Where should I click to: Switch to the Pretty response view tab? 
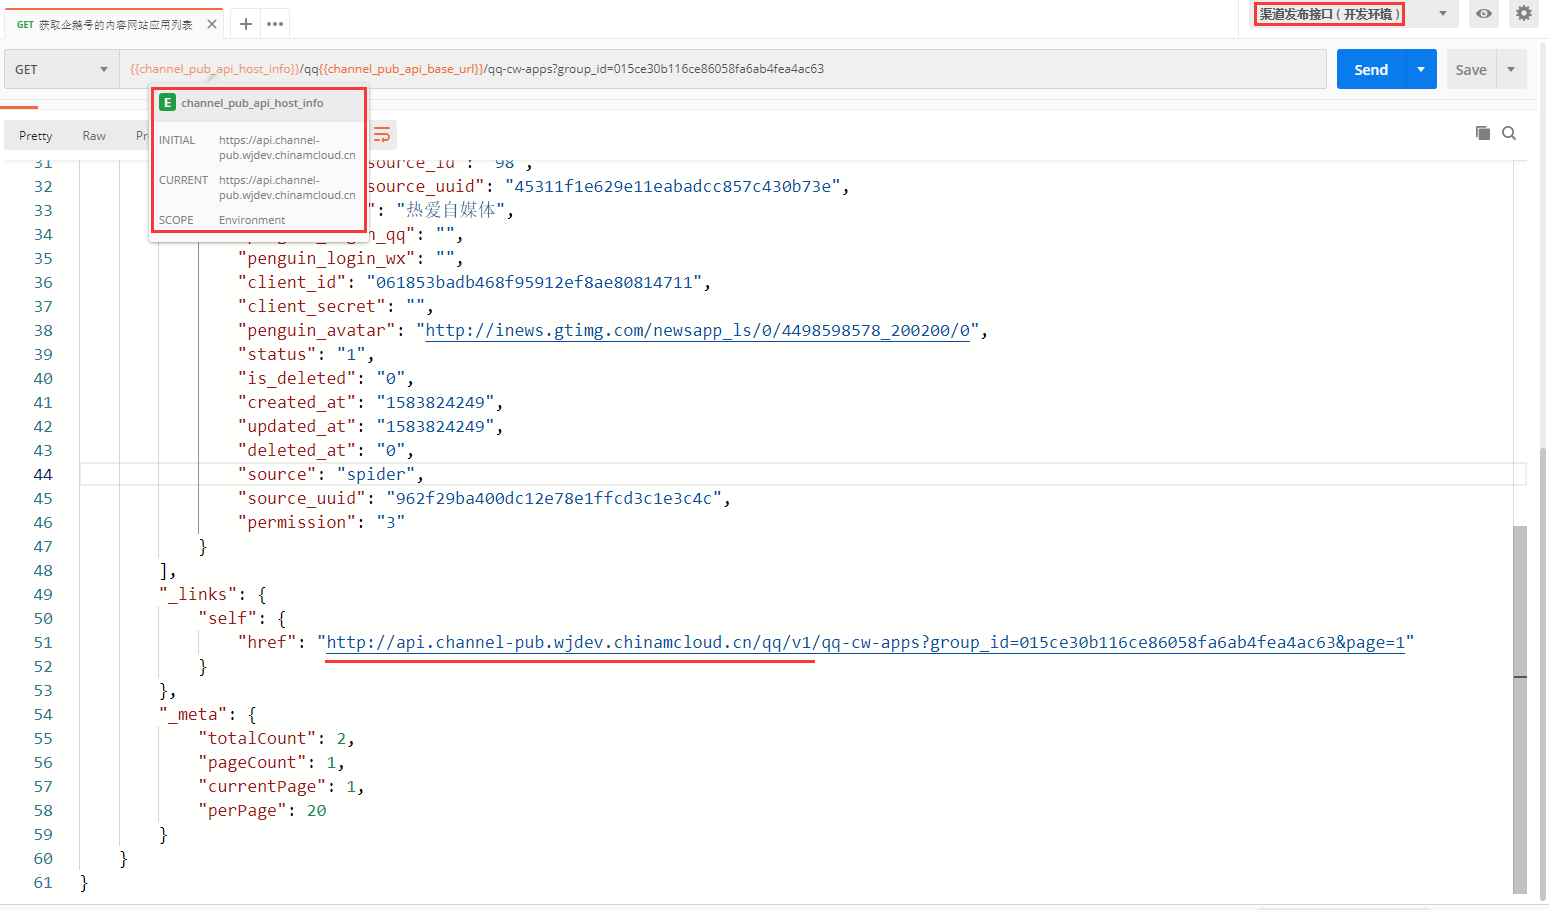(x=36, y=136)
